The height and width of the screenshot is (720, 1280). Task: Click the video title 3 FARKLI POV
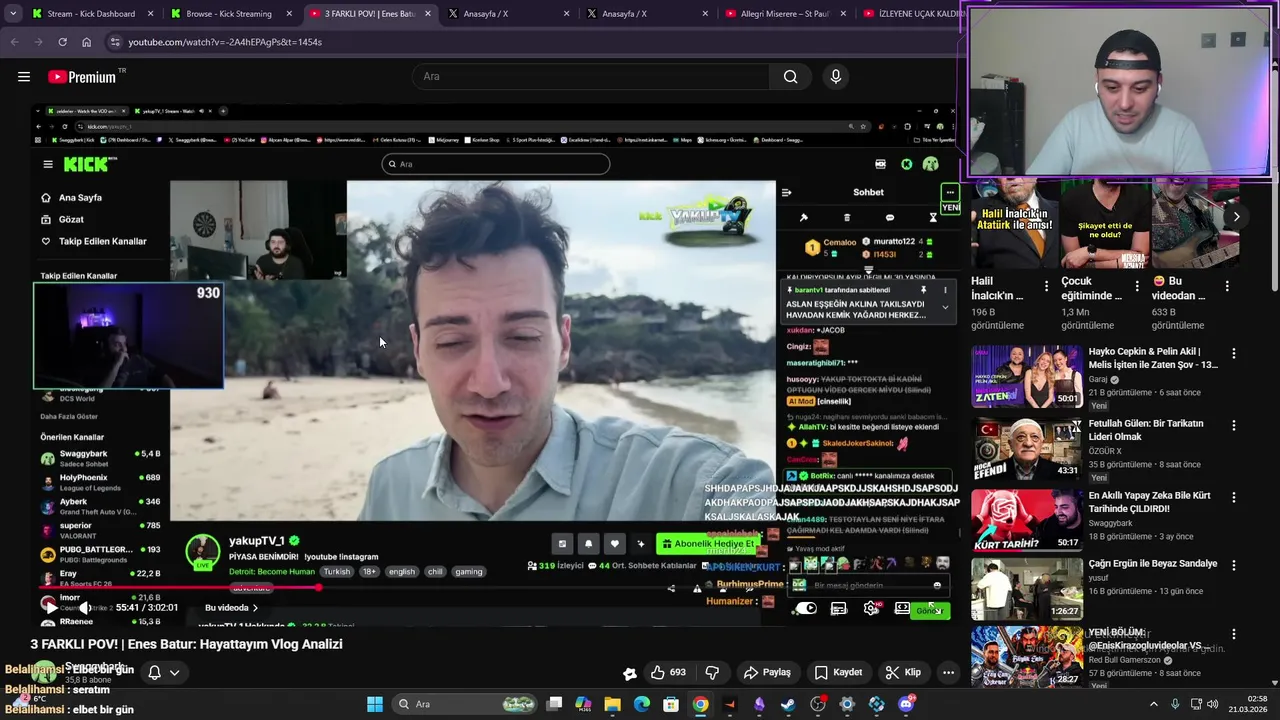pyautogui.click(x=186, y=645)
